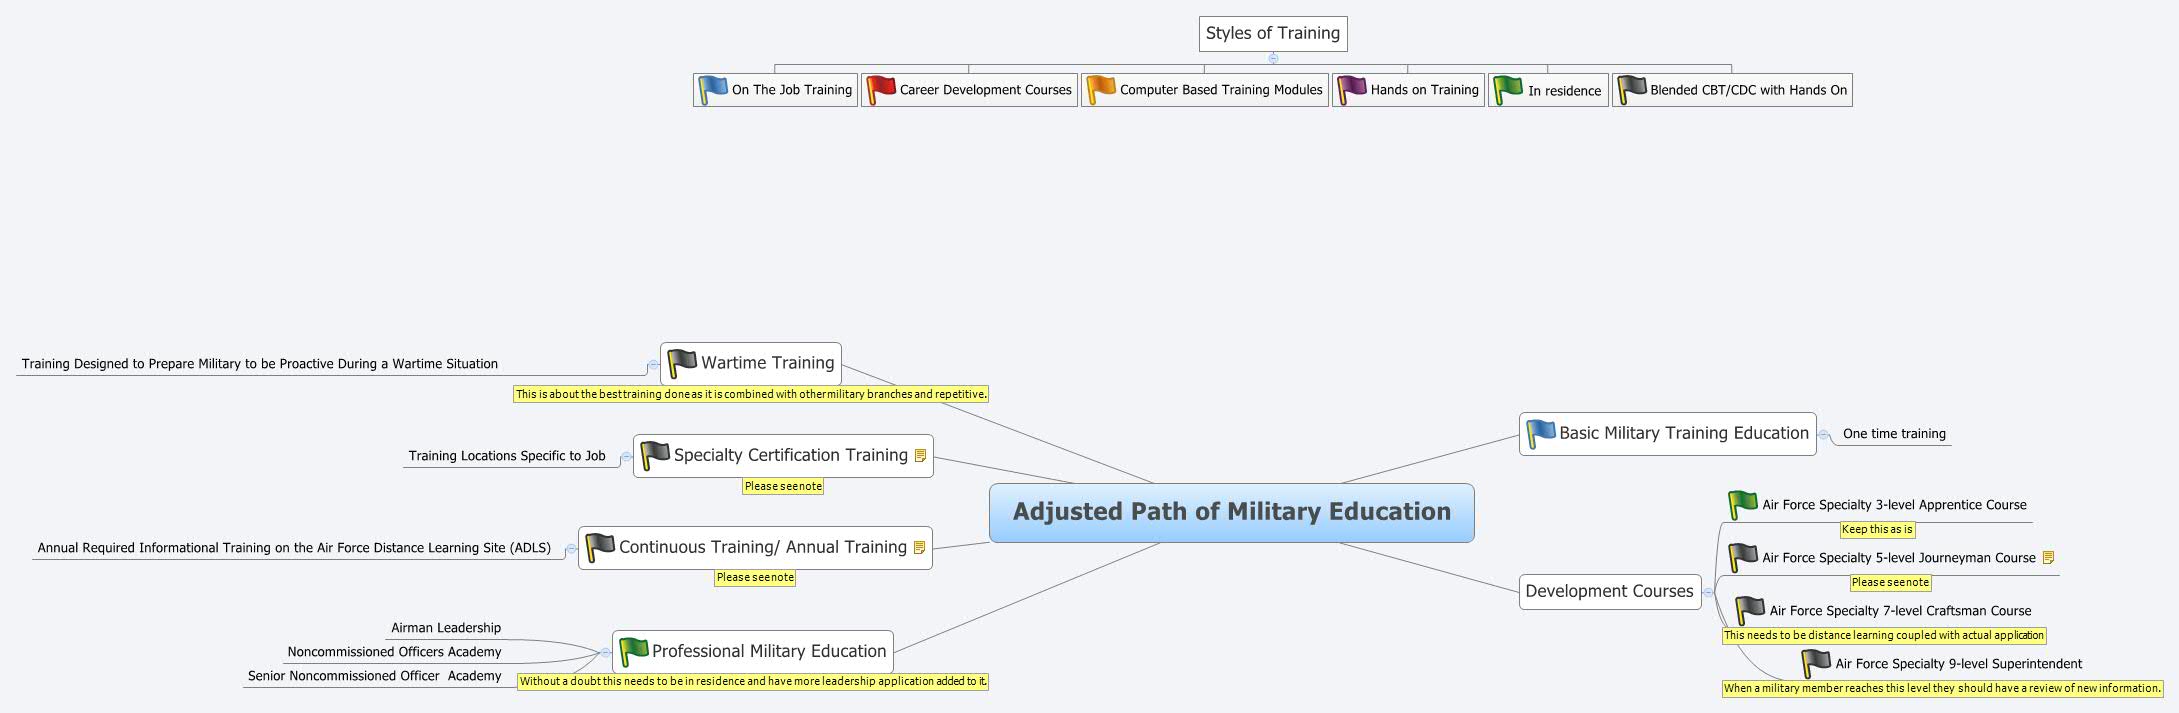Image resolution: width=2179 pixels, height=713 pixels.
Task: Select the Specialty Certification Training topic text
Action: pos(791,455)
